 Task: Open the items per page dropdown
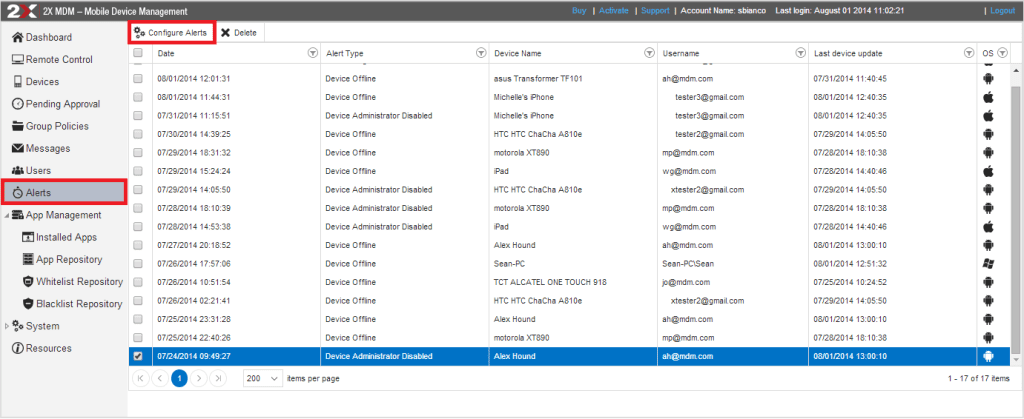click(x=263, y=378)
